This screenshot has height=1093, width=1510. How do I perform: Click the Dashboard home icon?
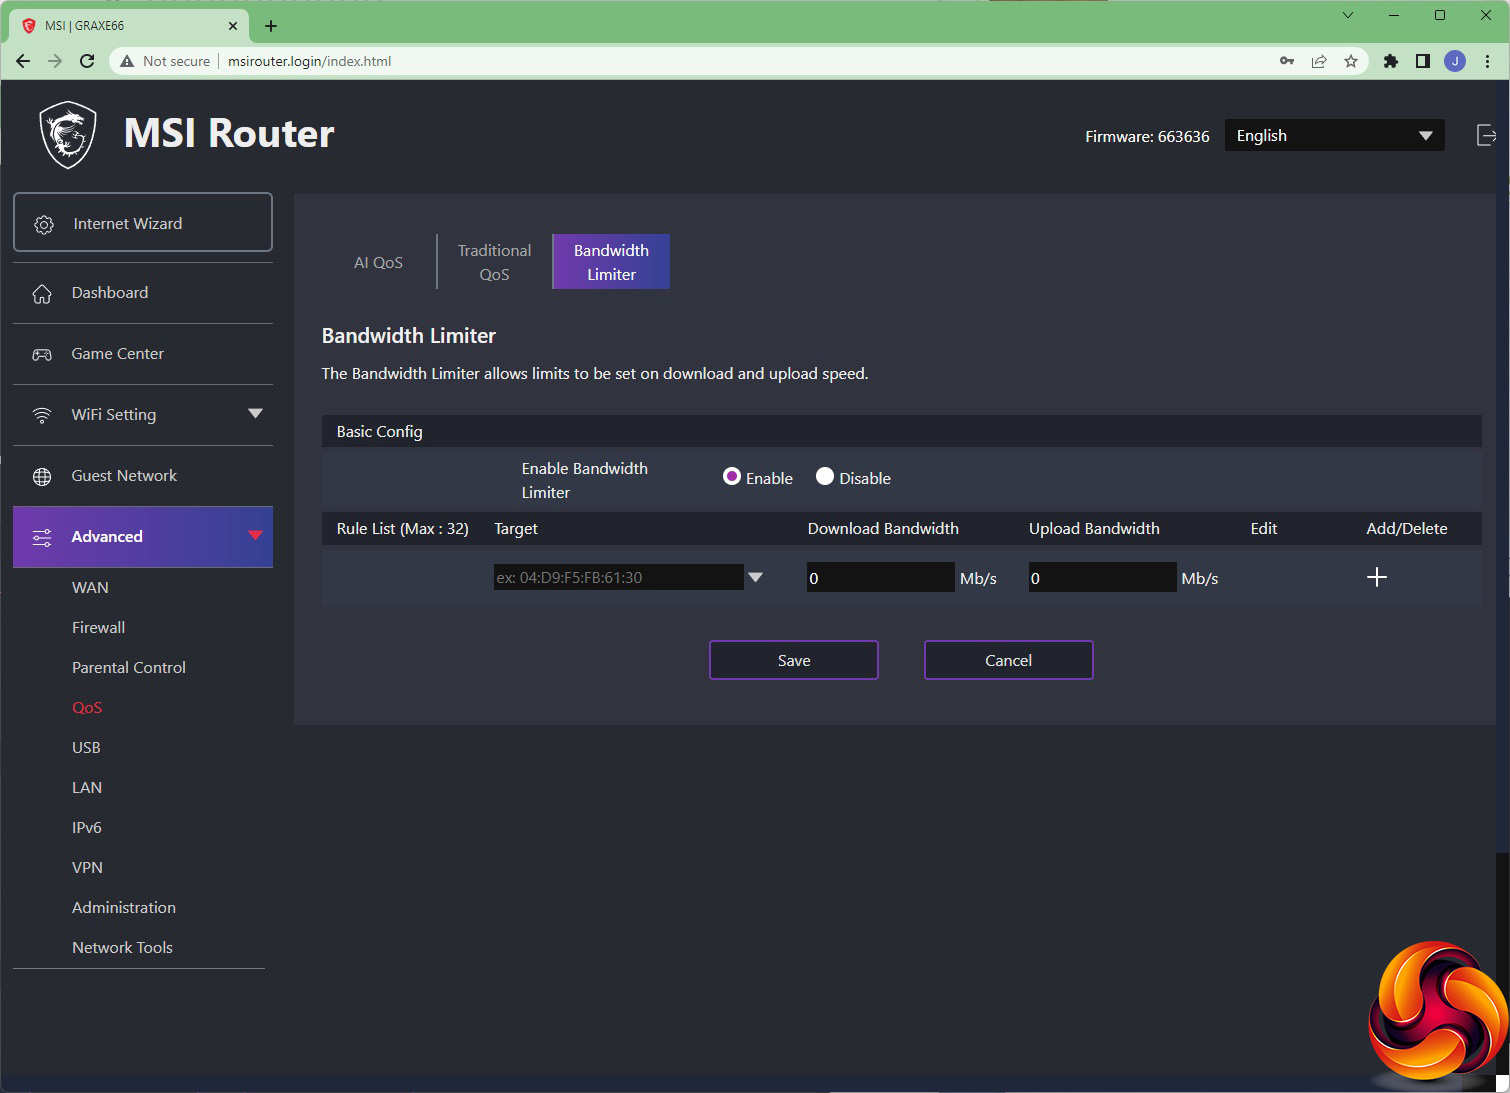(x=42, y=294)
